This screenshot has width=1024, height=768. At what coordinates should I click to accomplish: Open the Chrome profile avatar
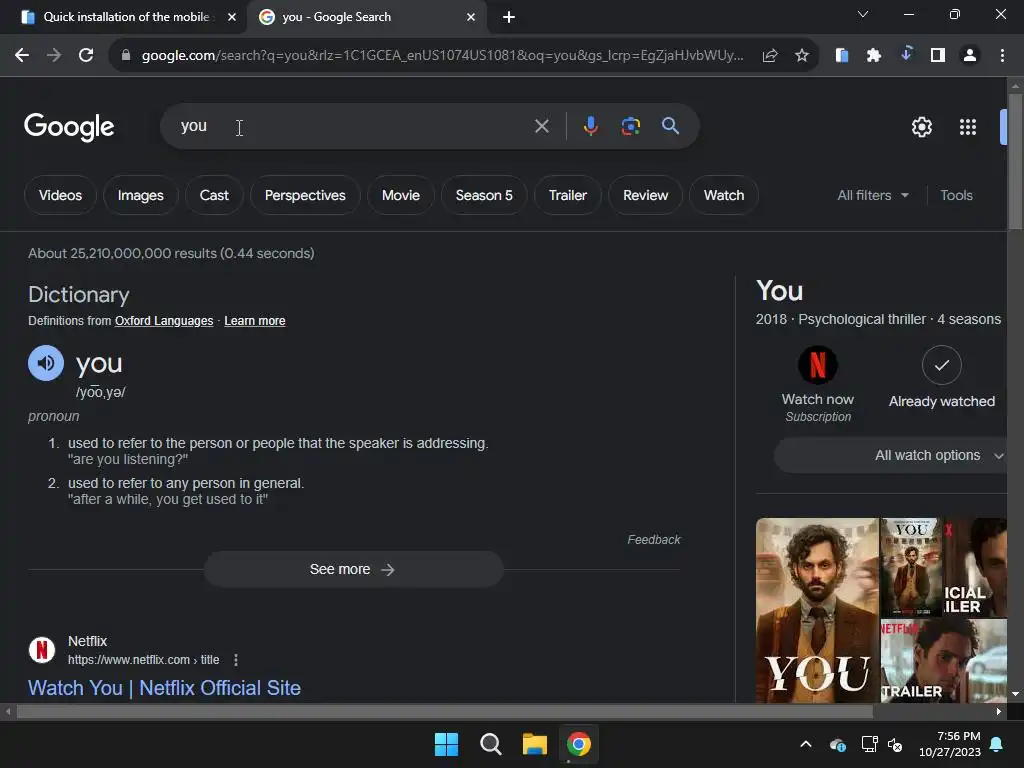pos(970,56)
